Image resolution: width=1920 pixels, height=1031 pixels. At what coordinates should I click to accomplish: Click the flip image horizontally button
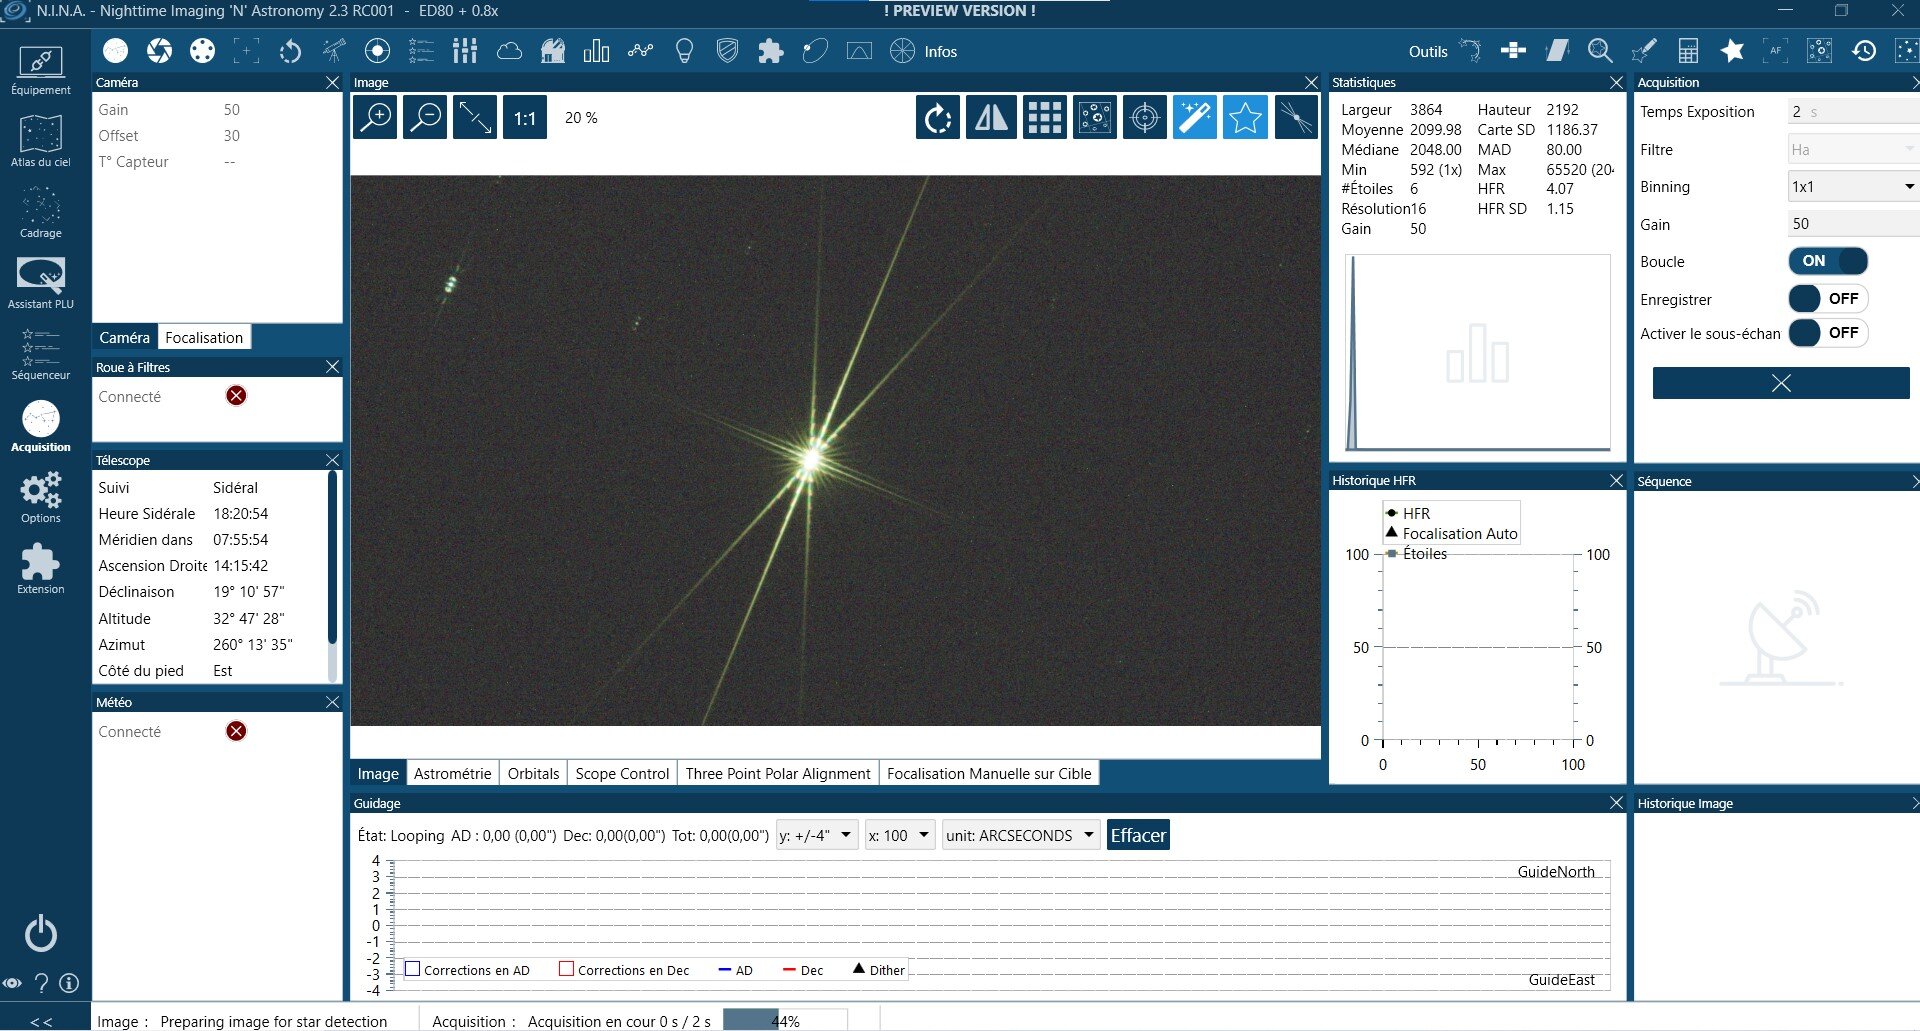coord(991,118)
